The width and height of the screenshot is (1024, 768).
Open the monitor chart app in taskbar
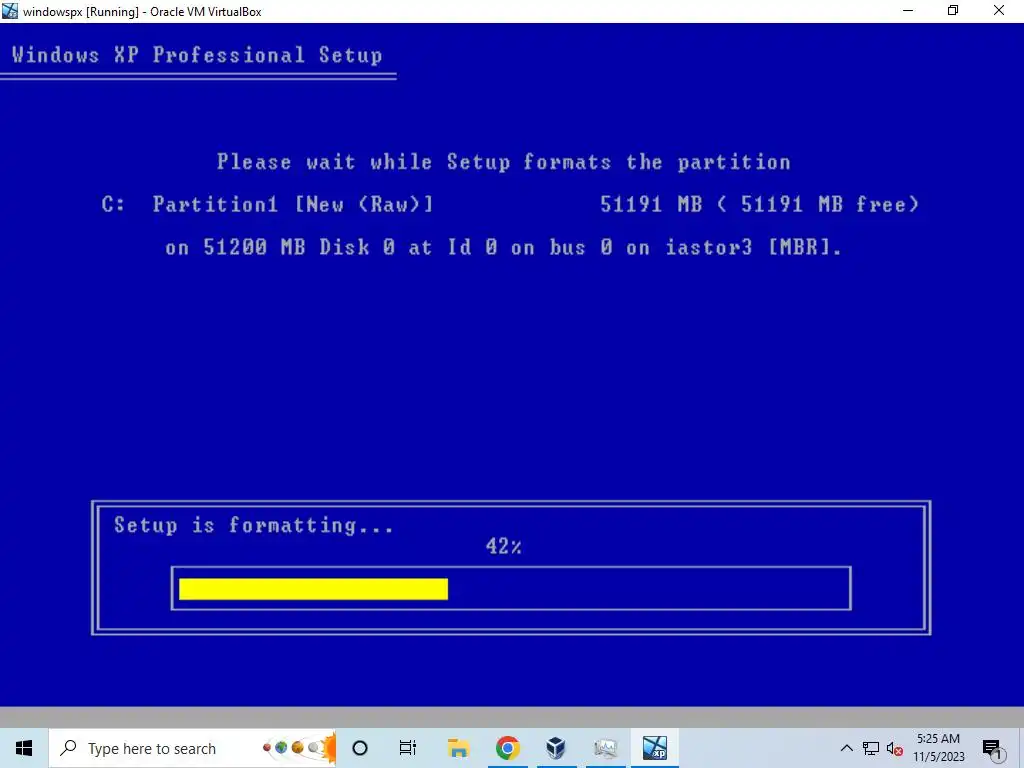(605, 748)
